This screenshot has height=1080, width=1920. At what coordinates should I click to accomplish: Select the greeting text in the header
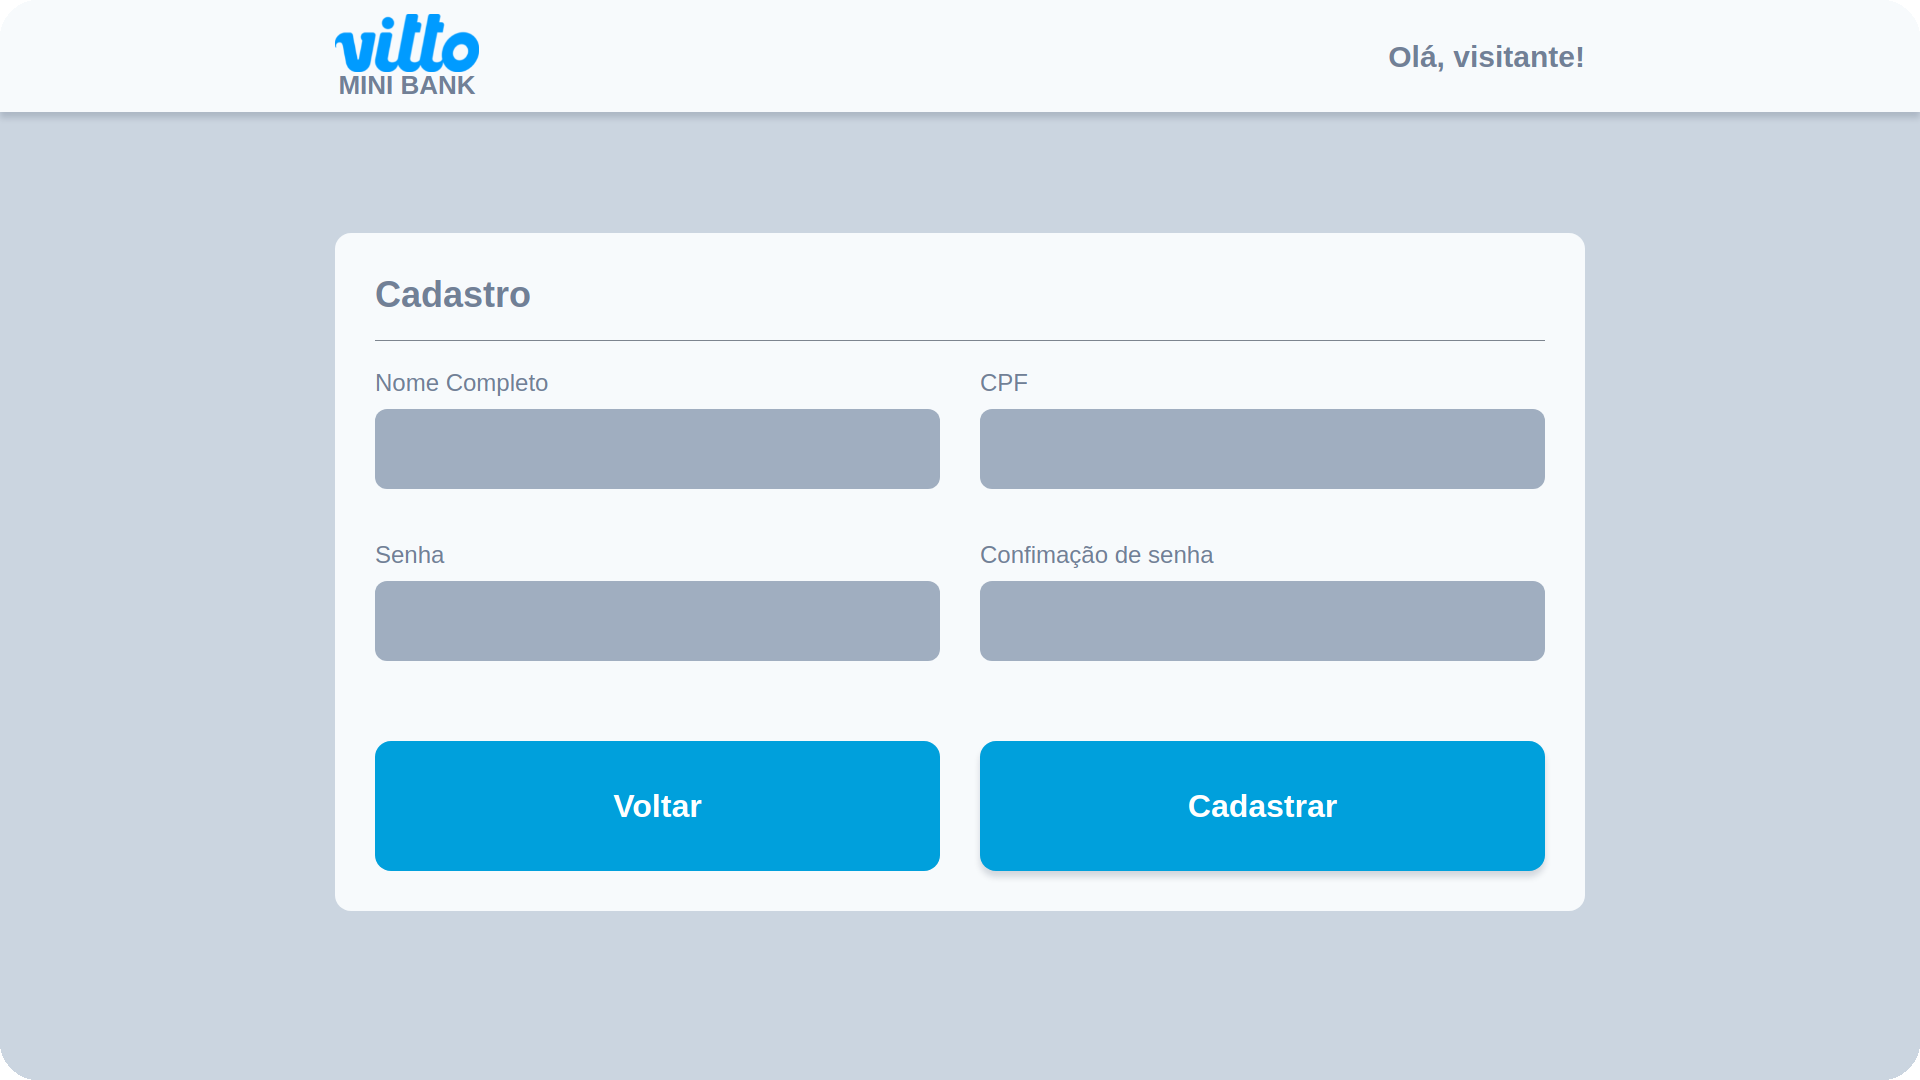coord(1485,57)
